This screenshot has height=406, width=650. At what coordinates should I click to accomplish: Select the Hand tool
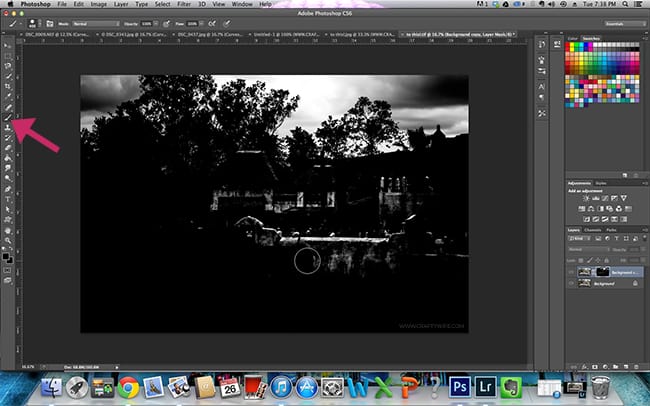tap(7, 231)
